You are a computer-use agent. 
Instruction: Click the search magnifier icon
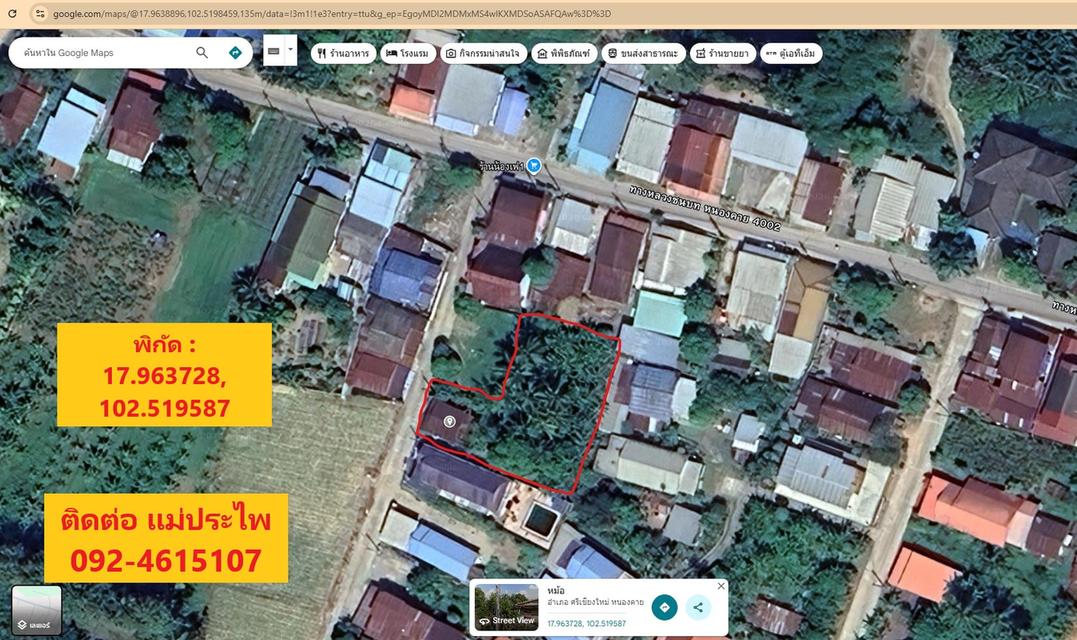click(202, 52)
